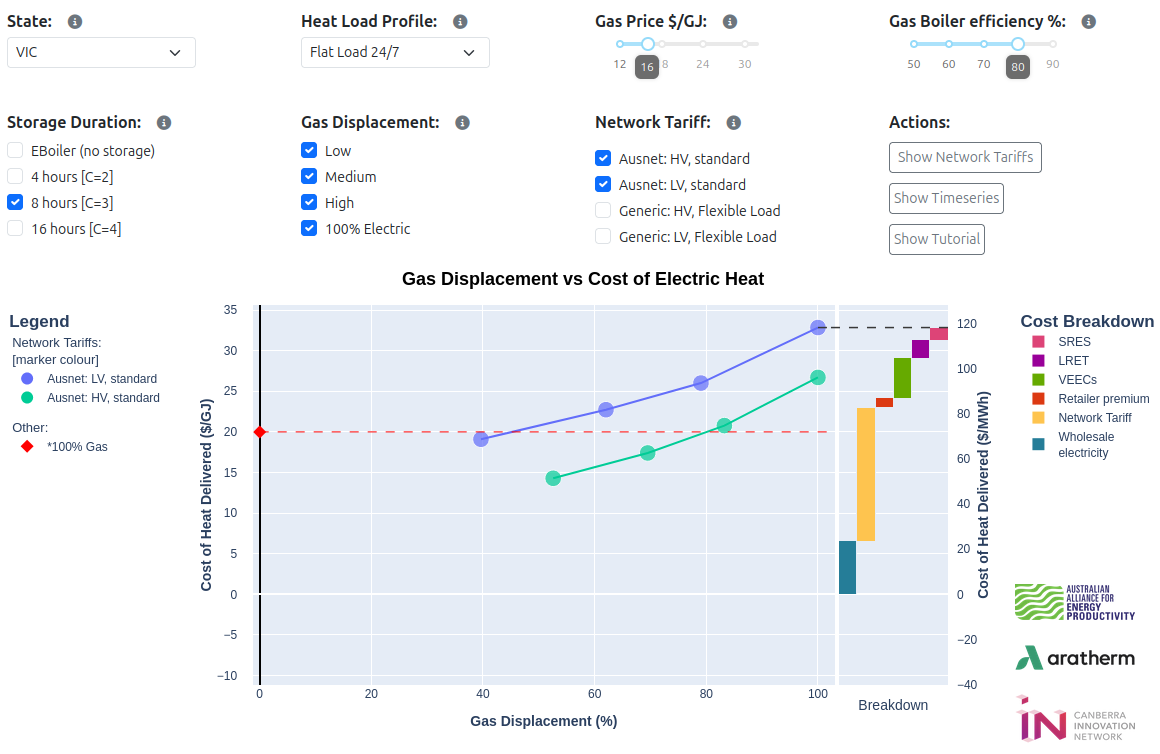Click the info icon next to State
The width and height of the screenshot is (1160, 754).
click(x=75, y=21)
